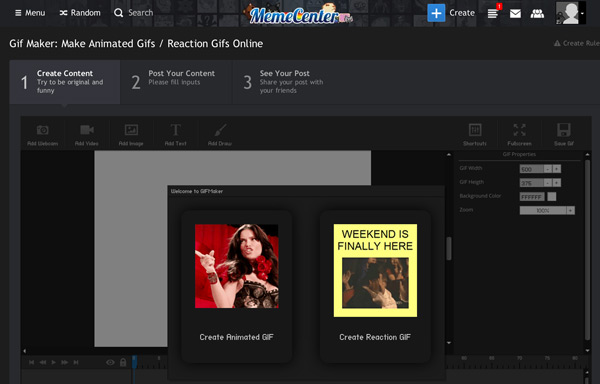
Task: Toggle the timeline lock icon
Action: (x=123, y=362)
